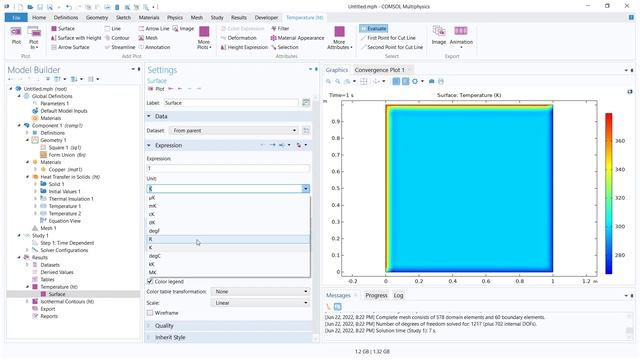
Task: Select degF unit from the list
Action: tap(229, 231)
